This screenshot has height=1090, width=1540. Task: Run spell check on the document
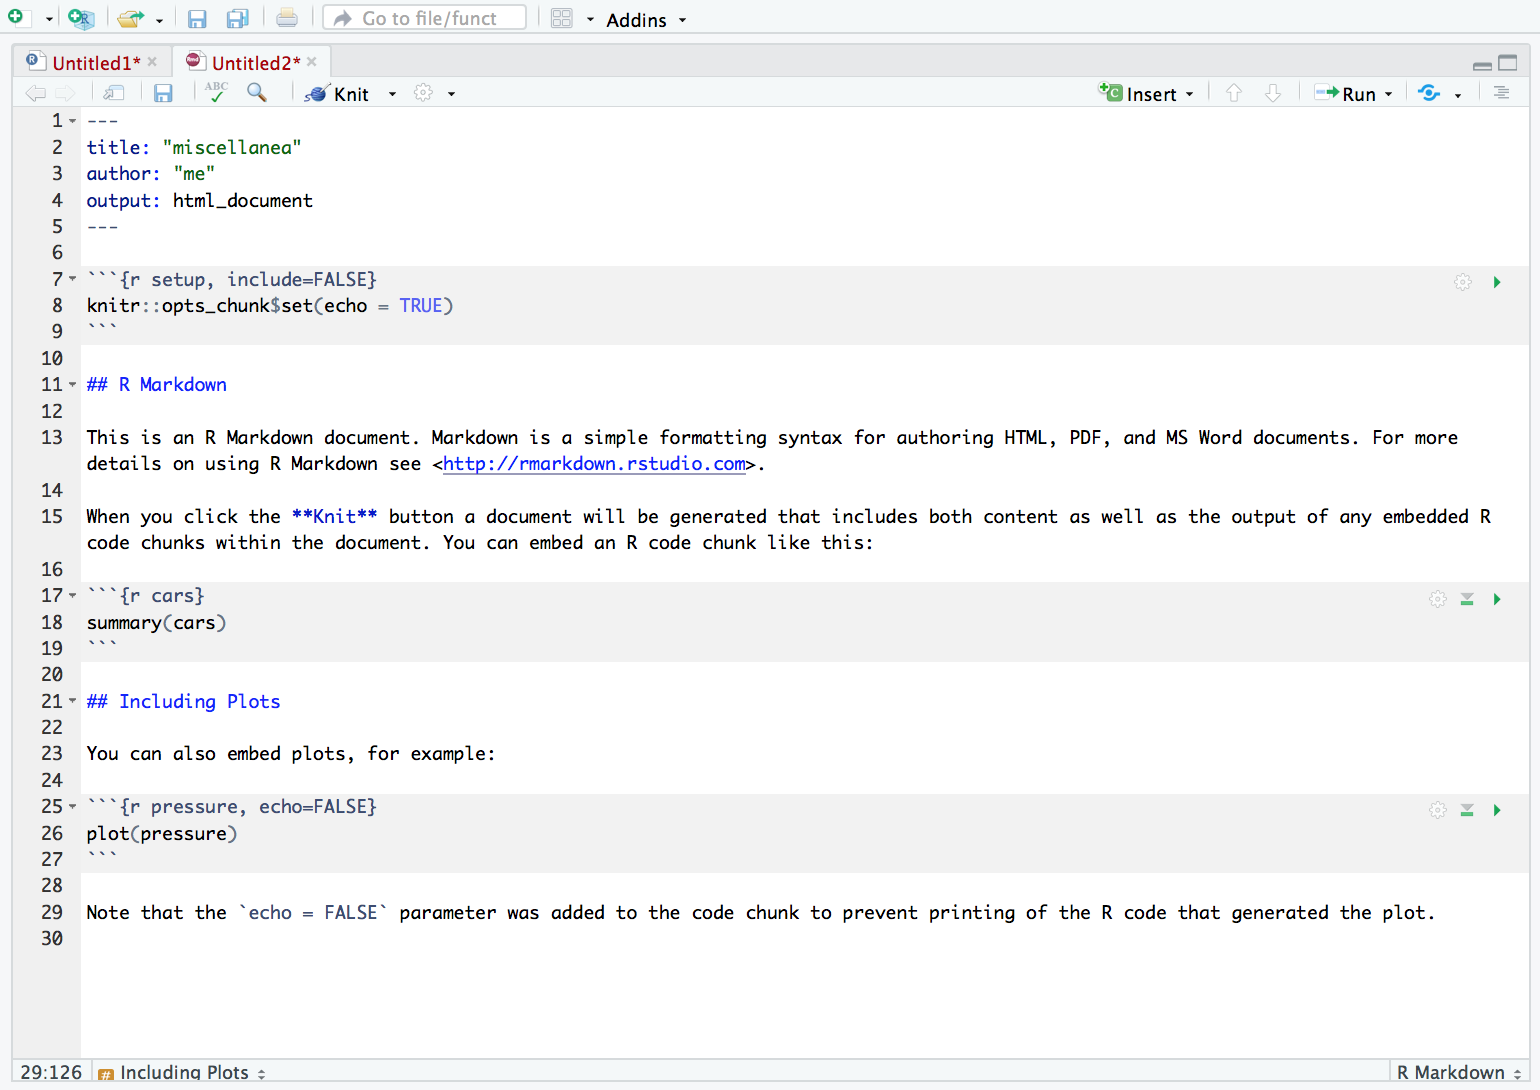[x=216, y=92]
